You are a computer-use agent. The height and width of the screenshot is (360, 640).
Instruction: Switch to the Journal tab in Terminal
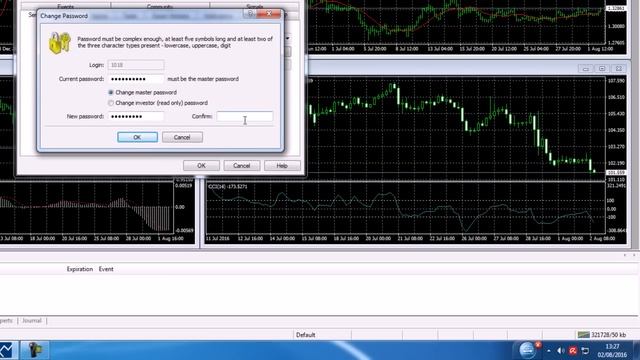point(32,321)
